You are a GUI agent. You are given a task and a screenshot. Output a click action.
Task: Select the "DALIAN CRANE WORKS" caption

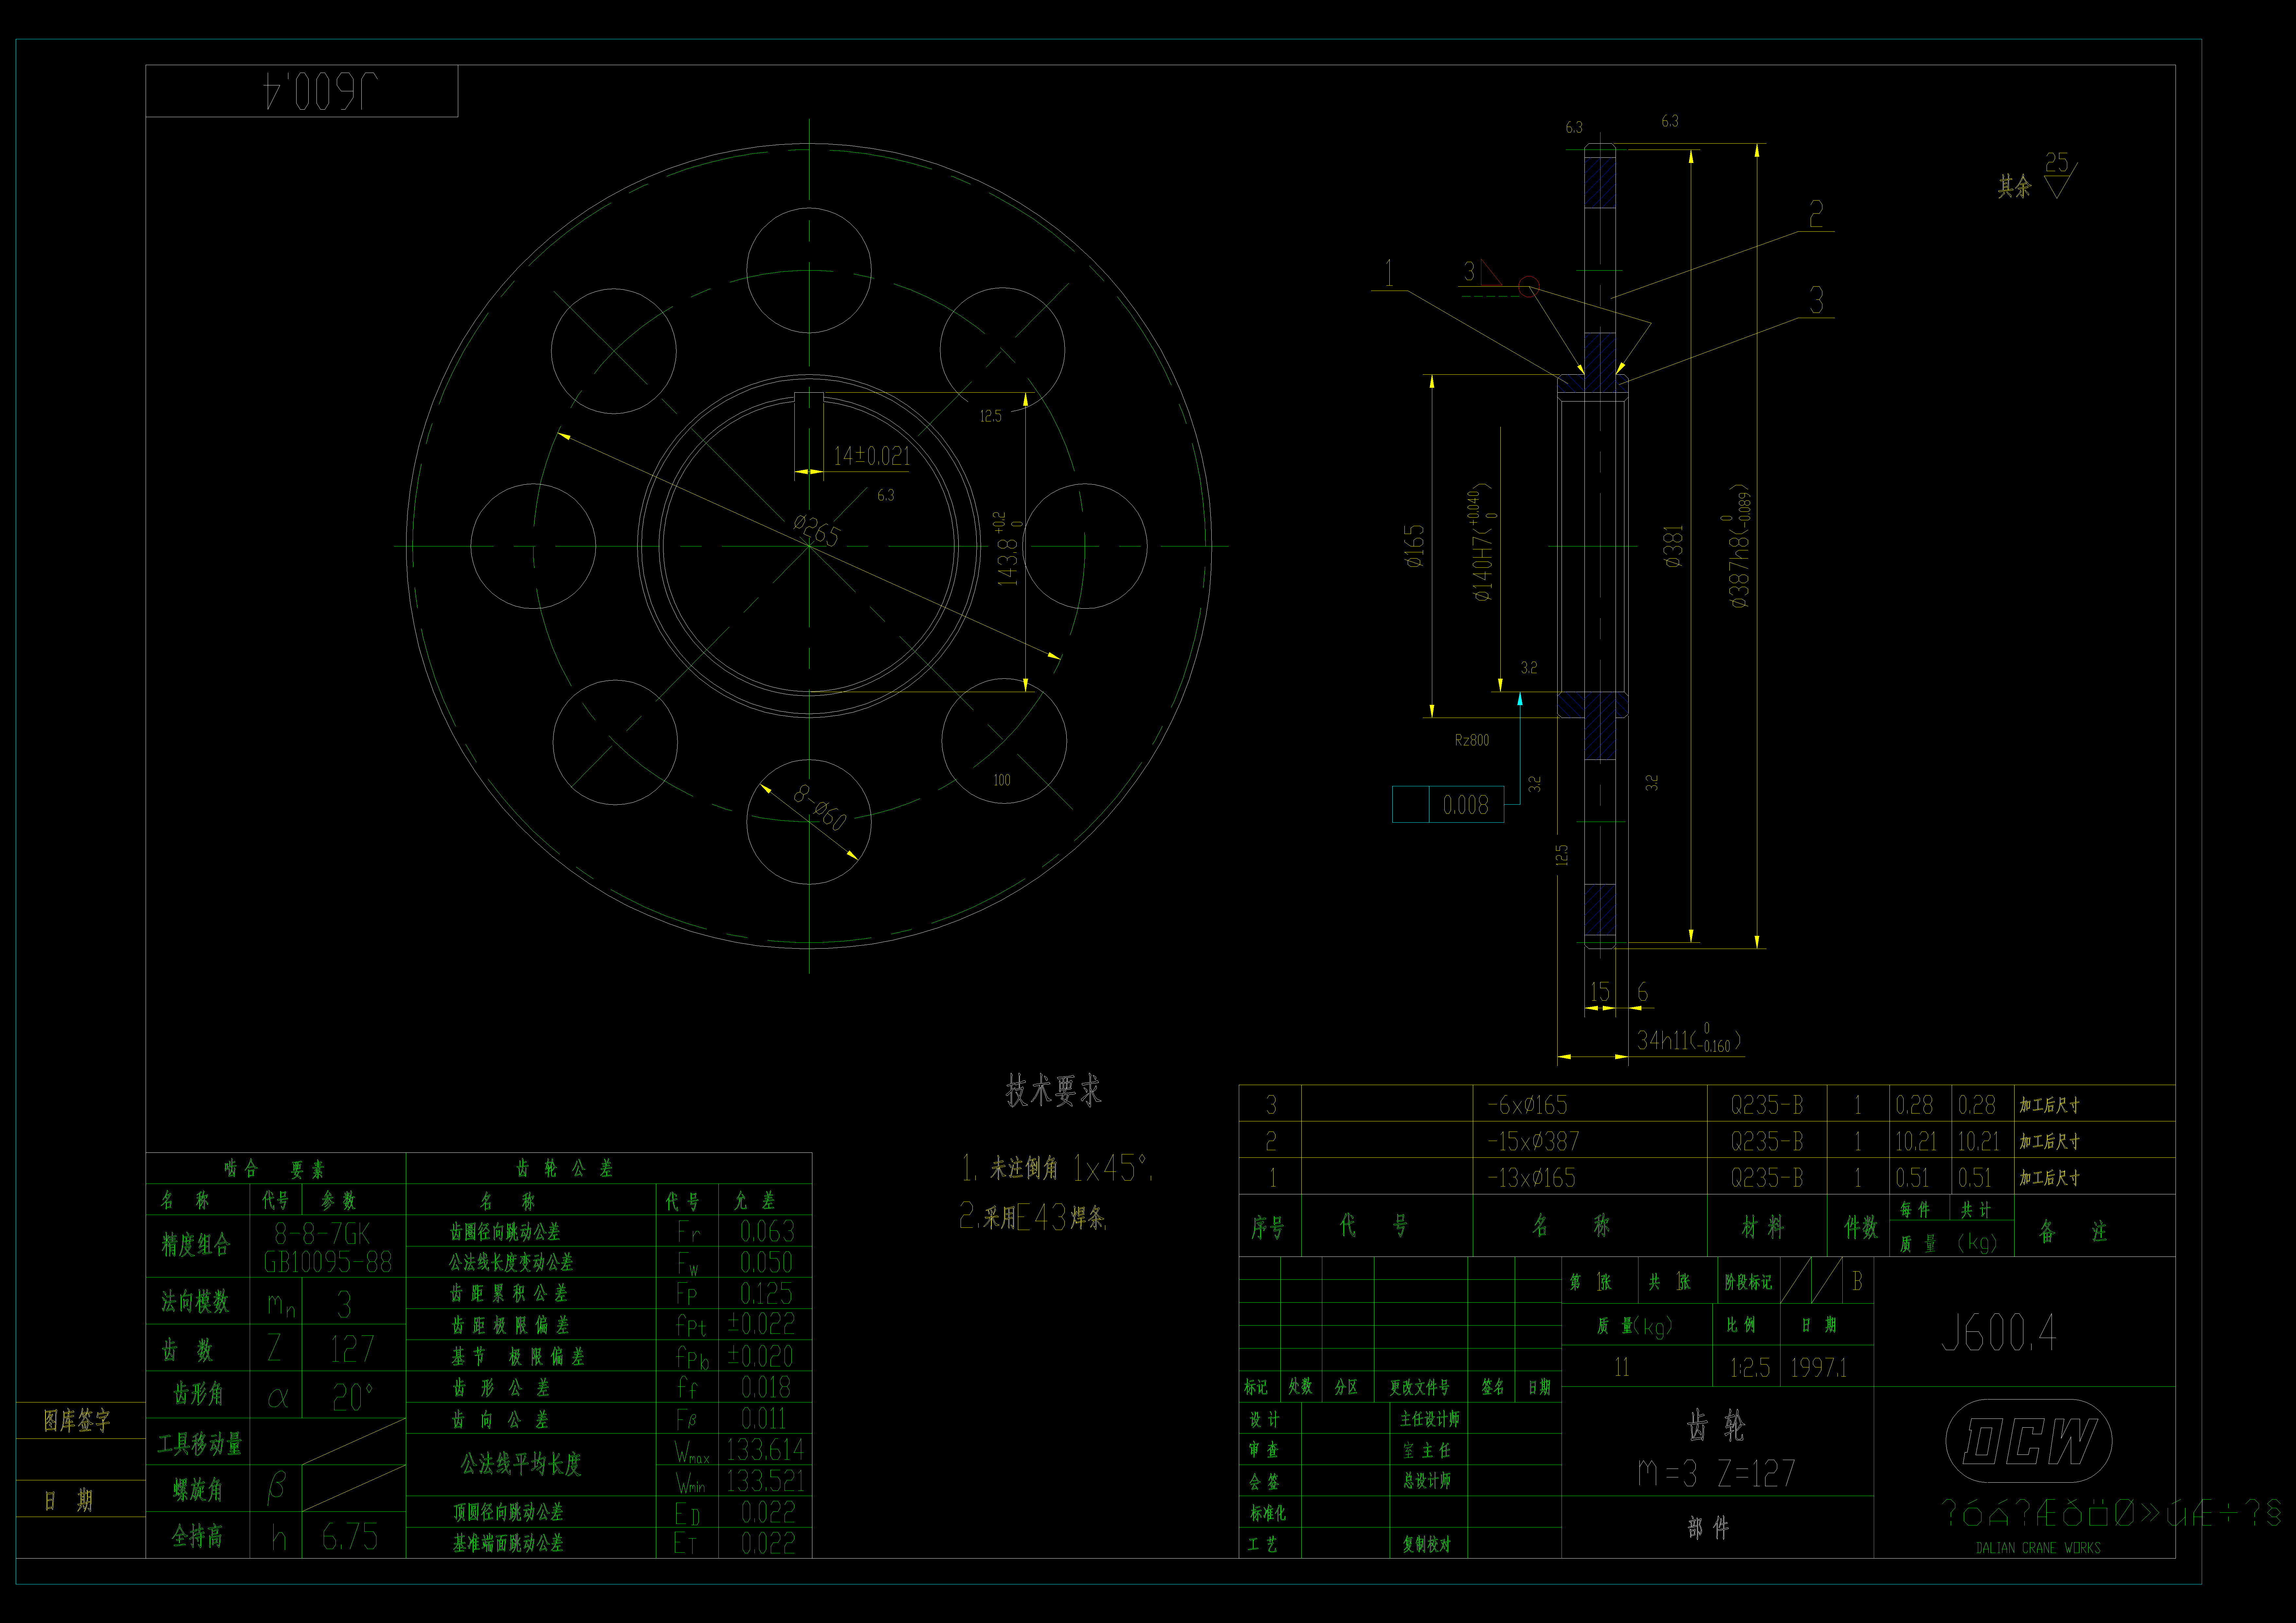click(2038, 1548)
